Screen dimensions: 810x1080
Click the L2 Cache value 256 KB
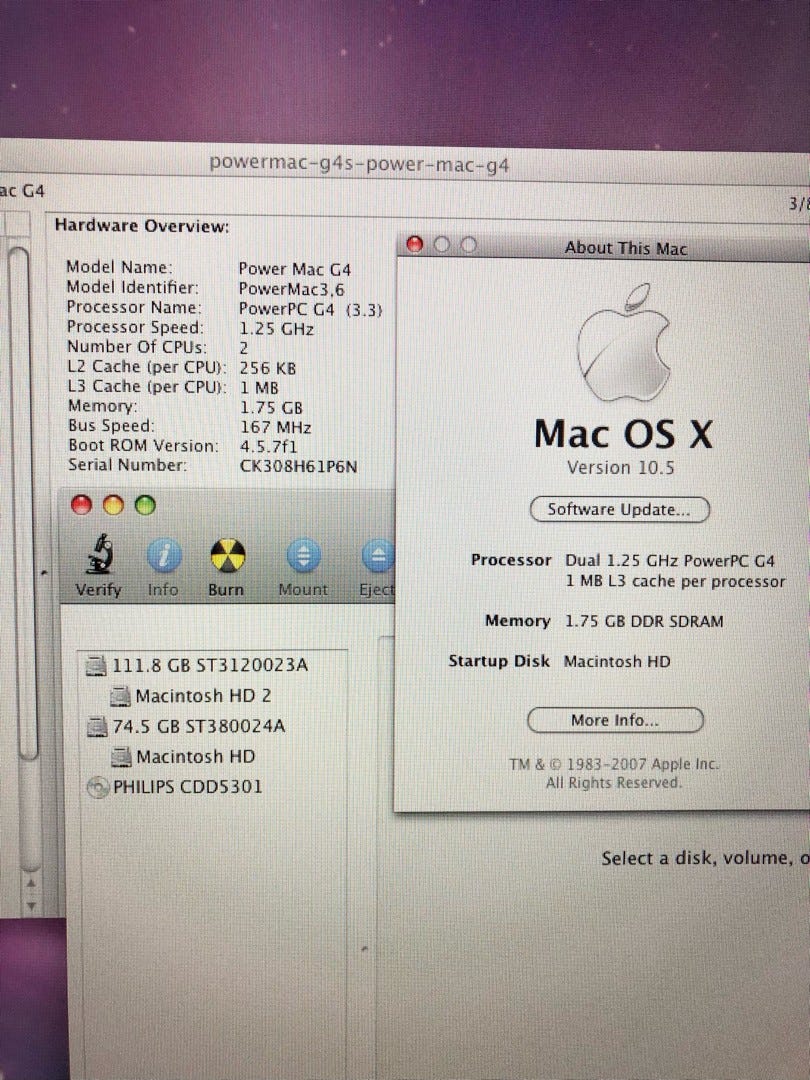click(267, 368)
